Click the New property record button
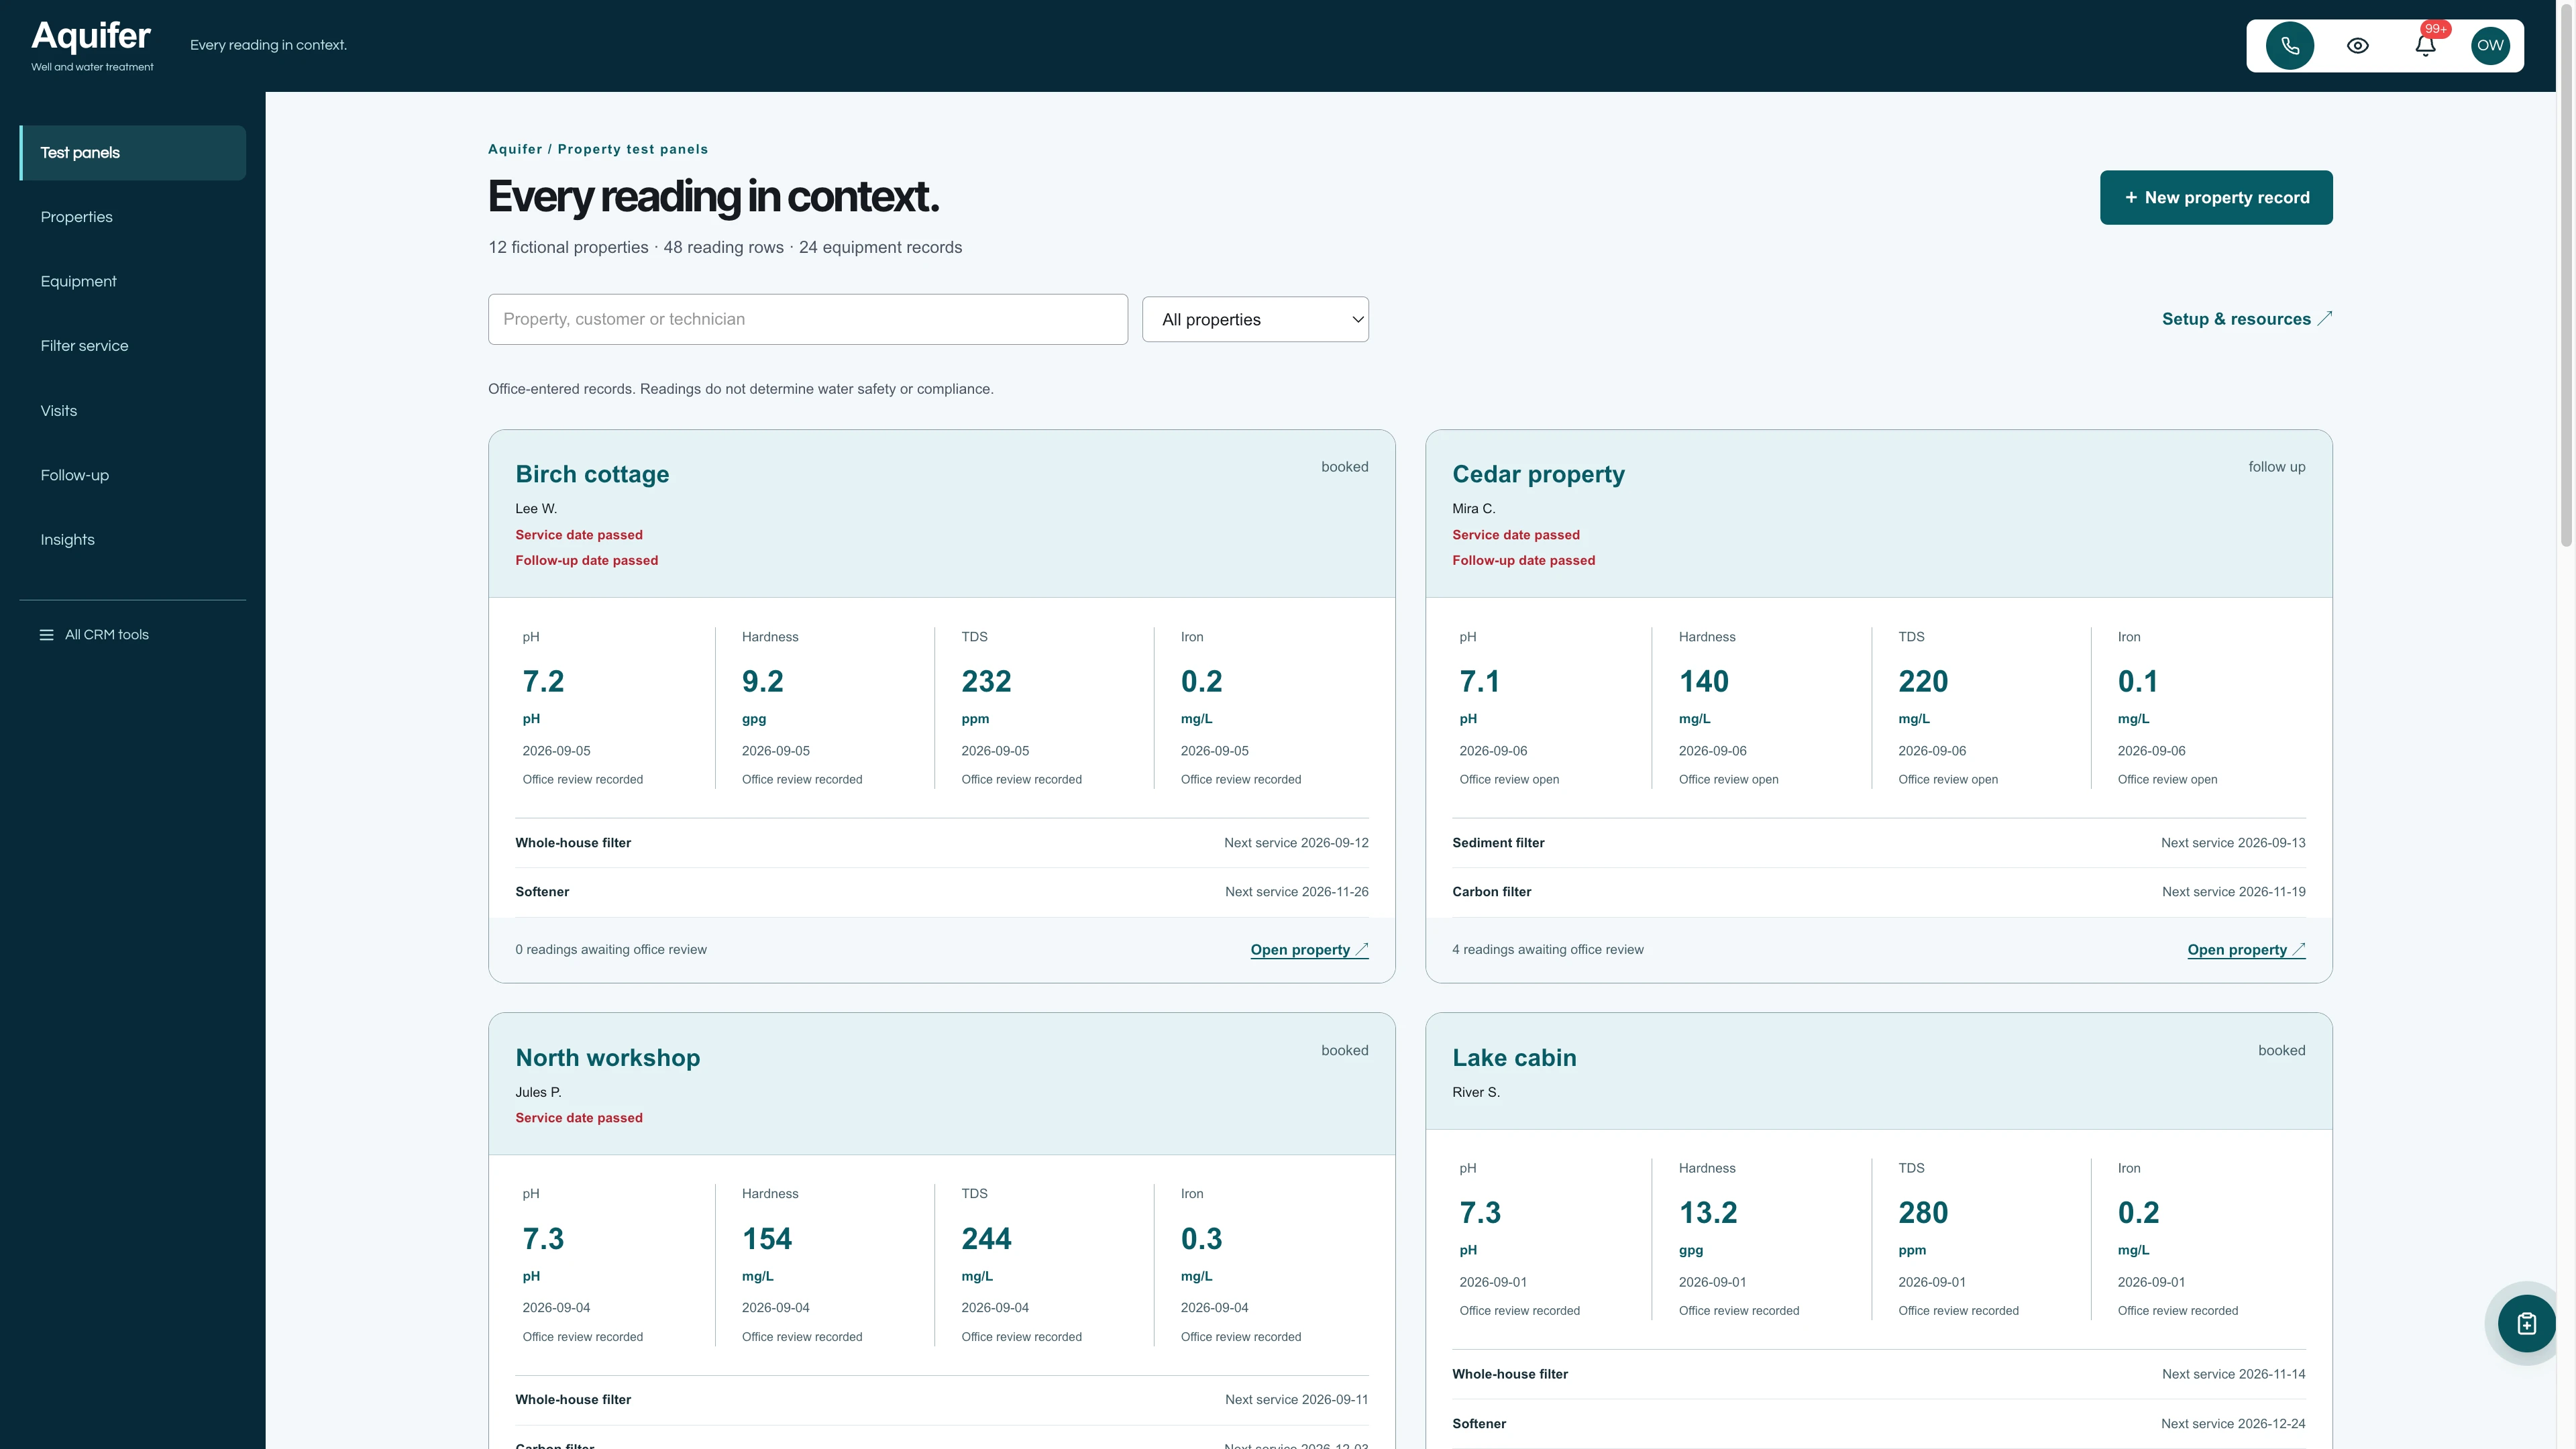This screenshot has height=1449, width=2576. click(2216, 197)
